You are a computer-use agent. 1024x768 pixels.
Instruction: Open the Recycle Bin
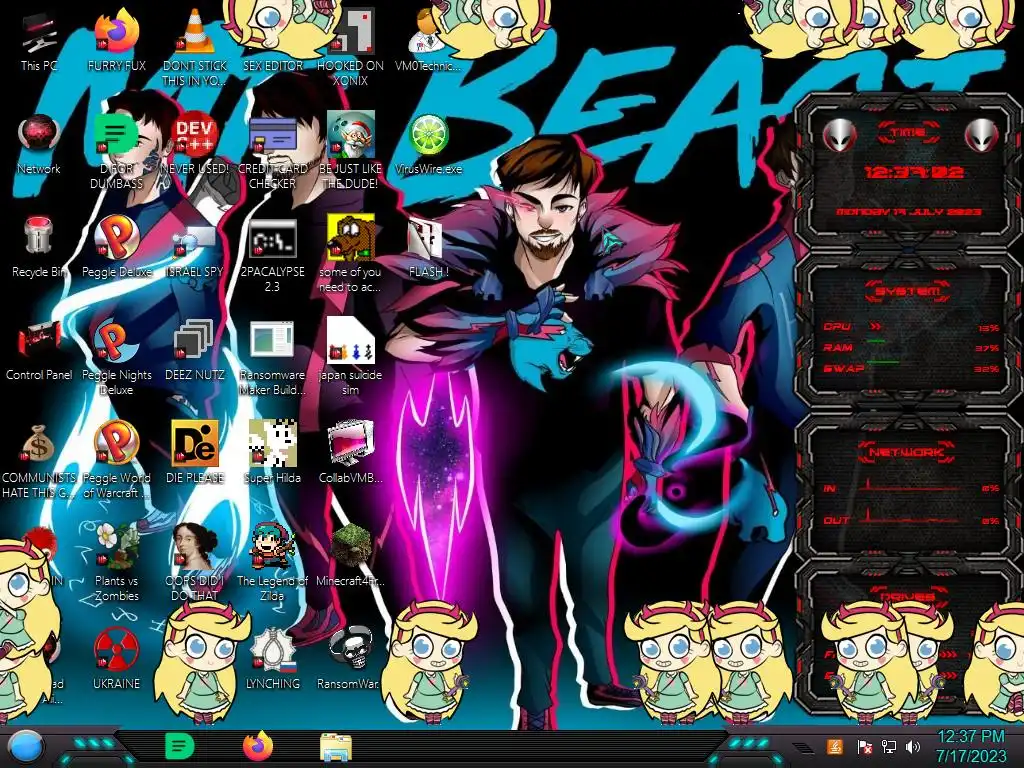click(x=38, y=236)
